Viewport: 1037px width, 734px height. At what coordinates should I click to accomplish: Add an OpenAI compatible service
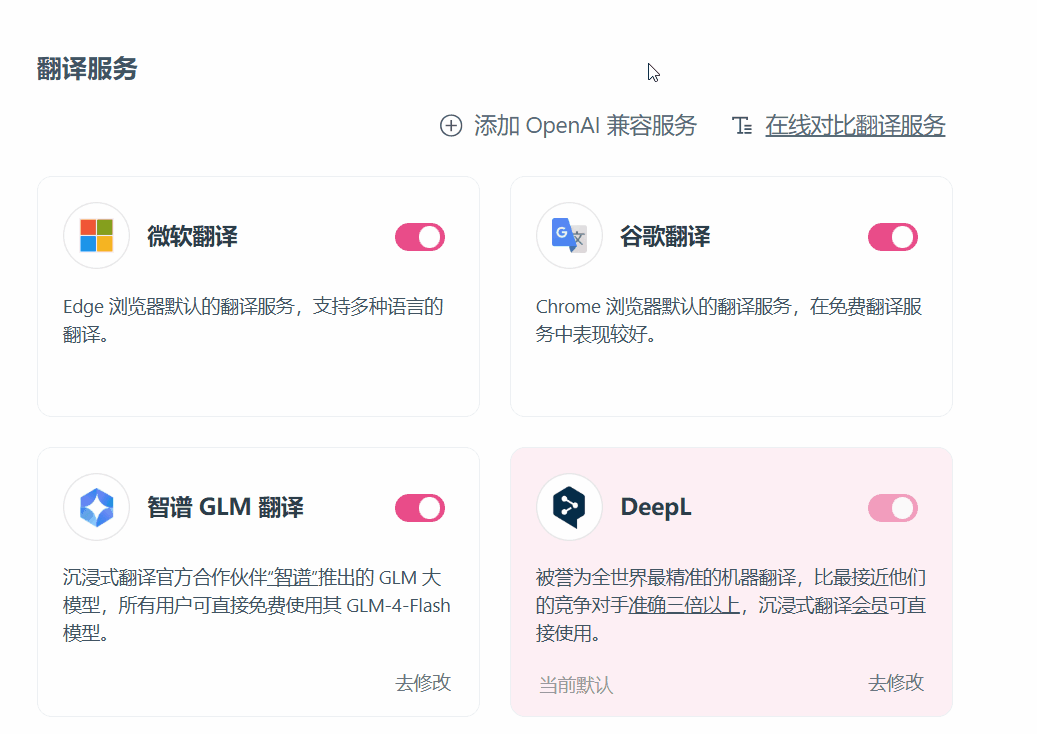[x=568, y=126]
